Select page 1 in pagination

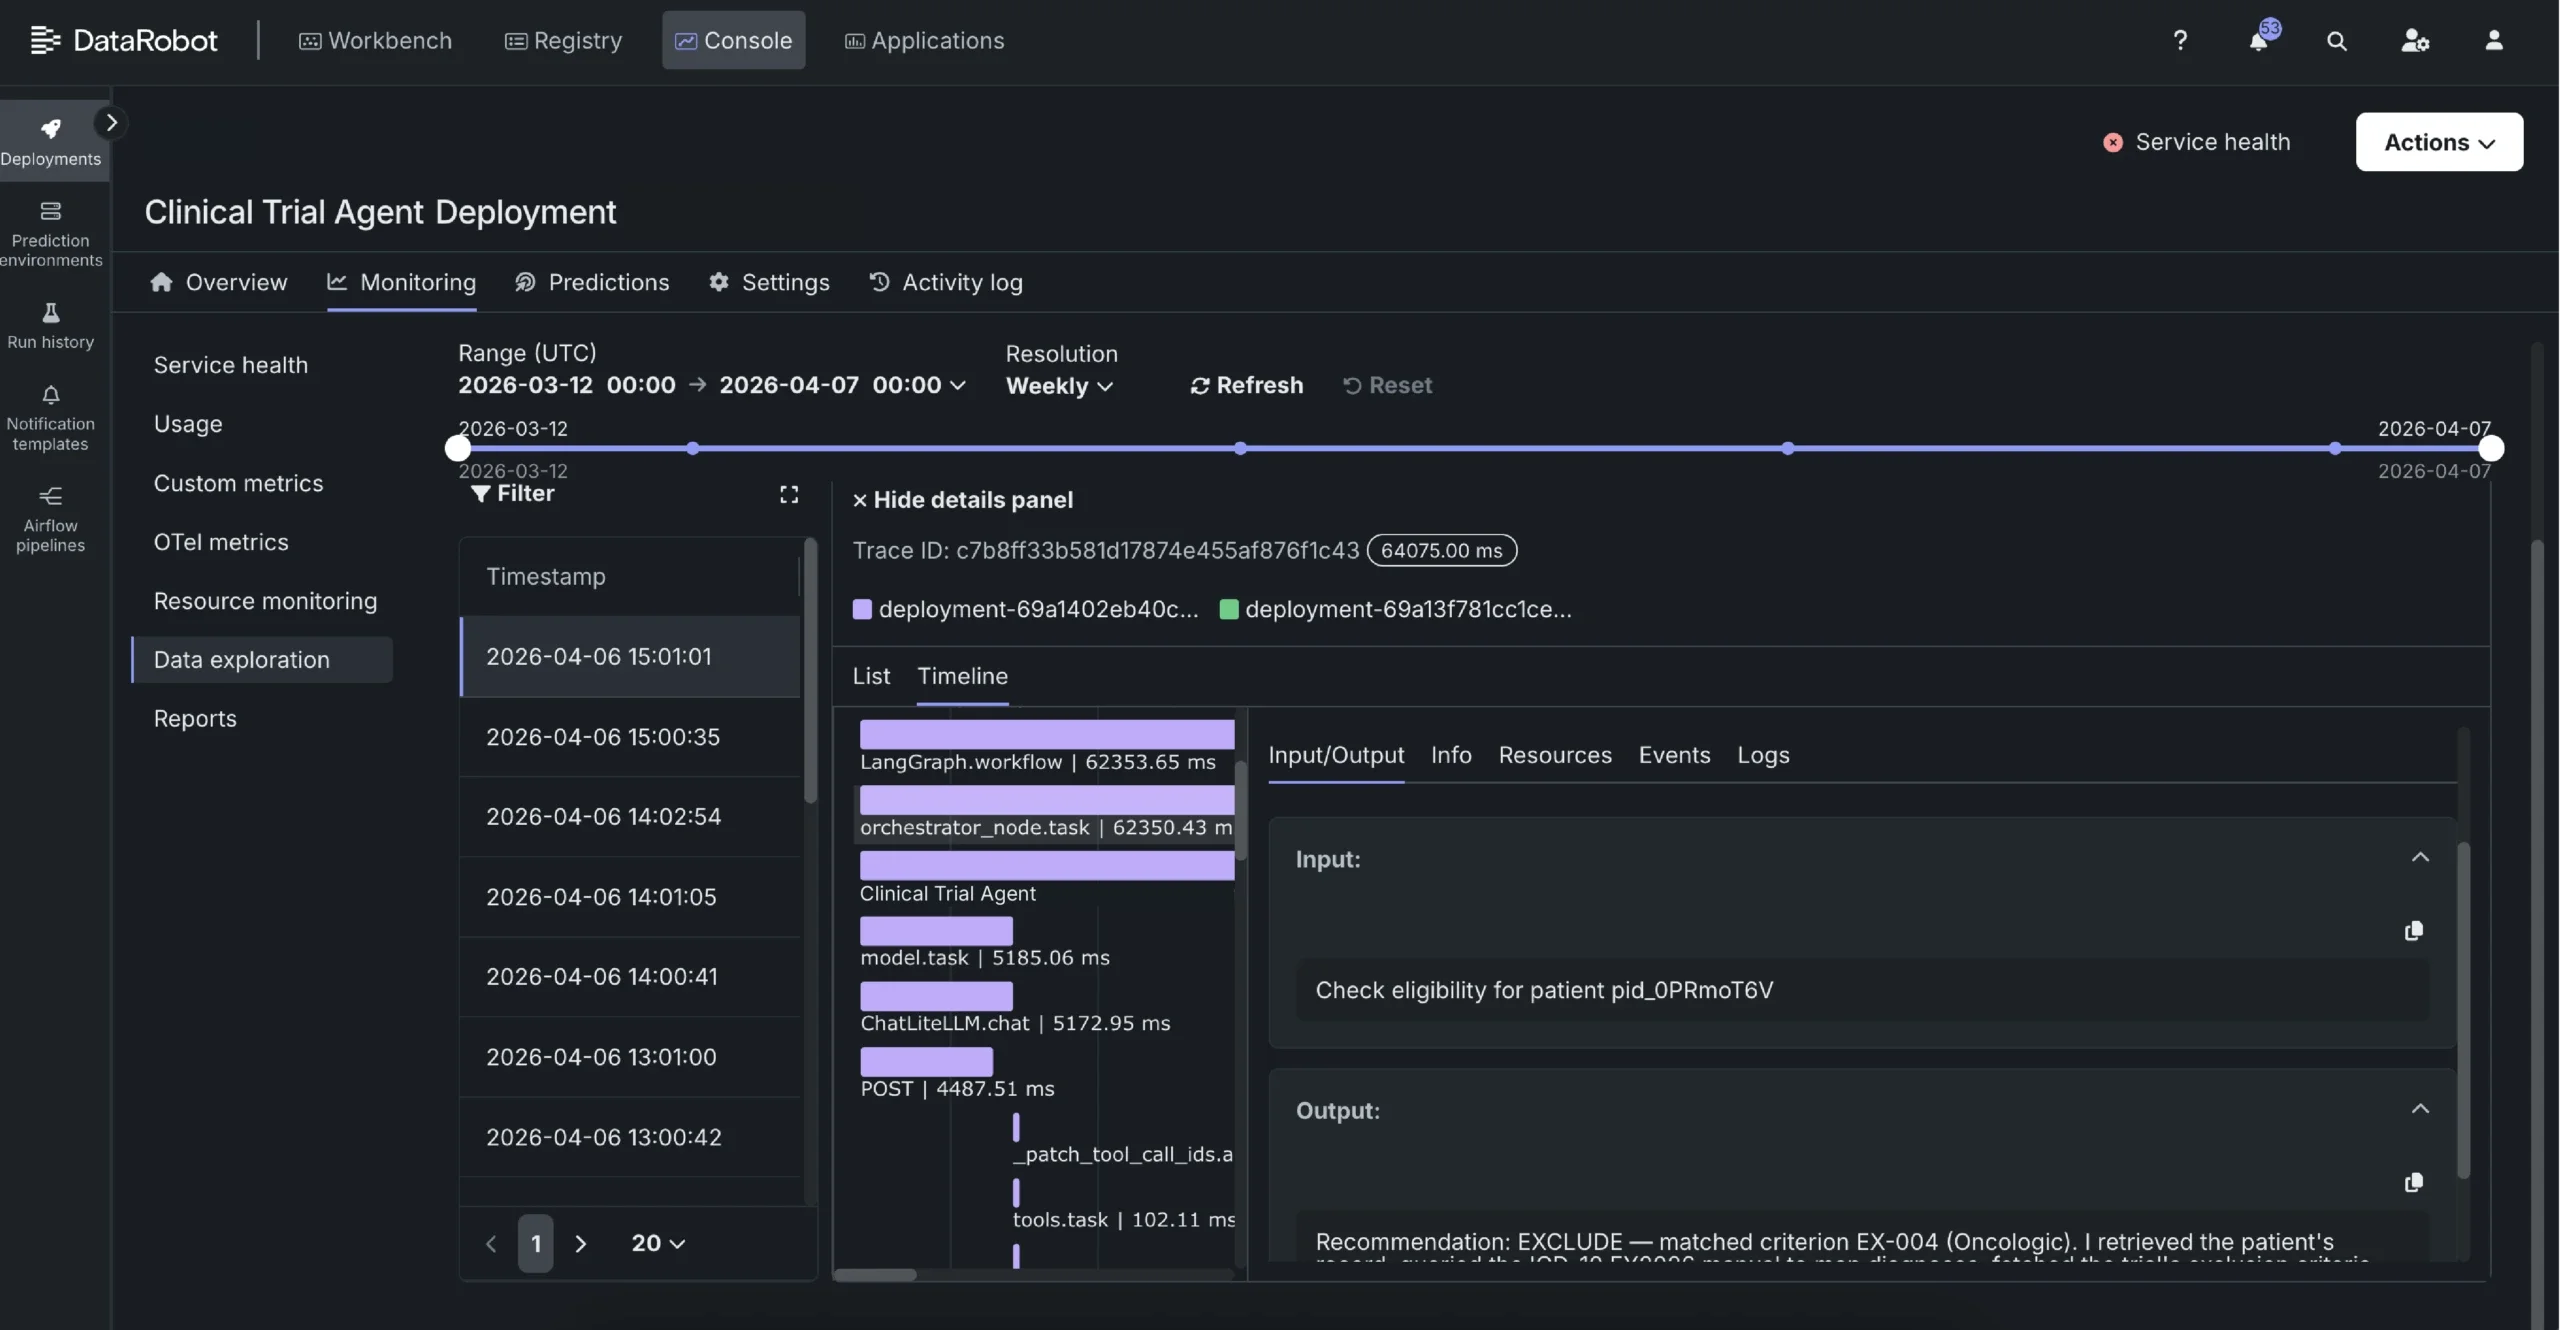[536, 1243]
